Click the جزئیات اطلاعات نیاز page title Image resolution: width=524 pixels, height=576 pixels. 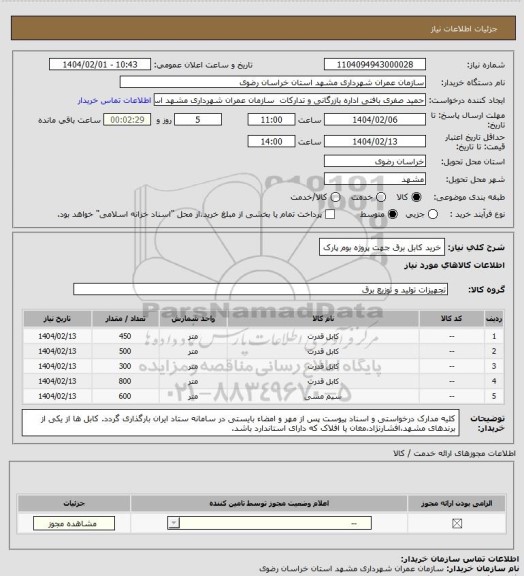click(464, 29)
